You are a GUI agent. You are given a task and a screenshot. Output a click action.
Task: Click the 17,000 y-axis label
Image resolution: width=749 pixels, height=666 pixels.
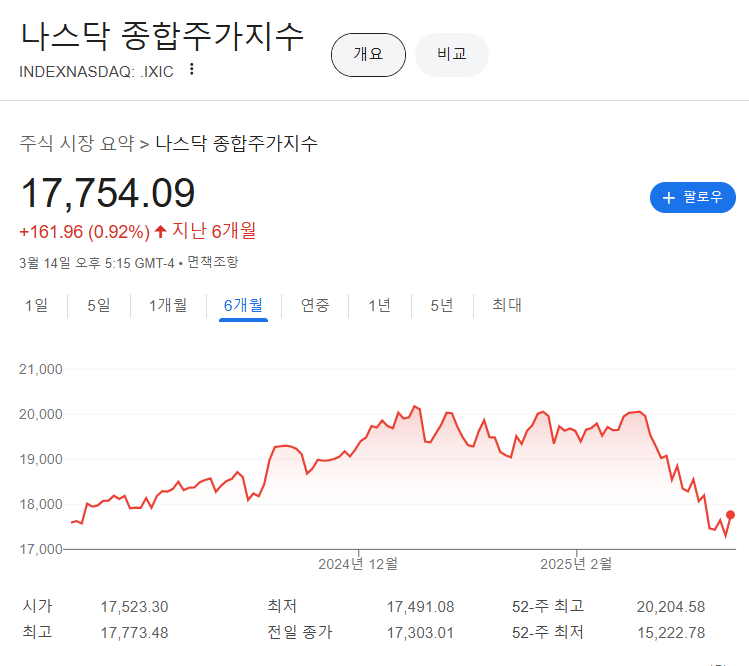pyautogui.click(x=41, y=549)
